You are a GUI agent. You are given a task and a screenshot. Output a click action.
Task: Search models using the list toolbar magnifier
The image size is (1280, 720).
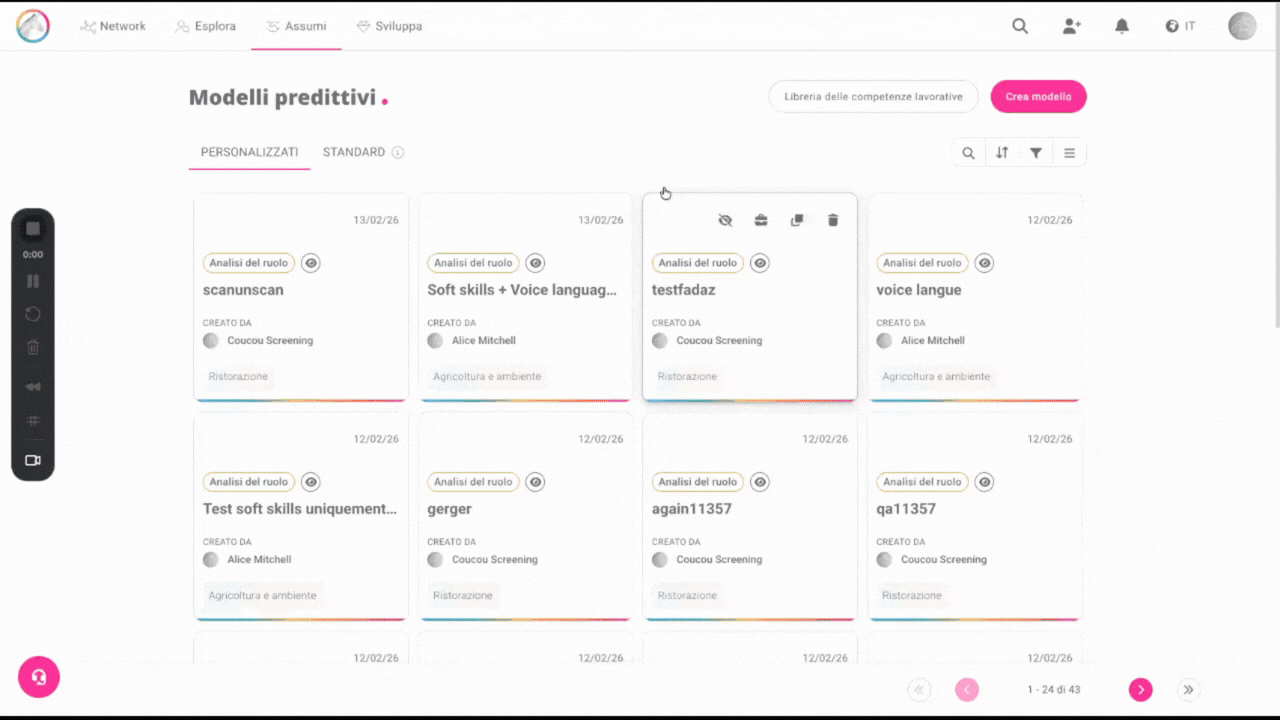tap(968, 153)
